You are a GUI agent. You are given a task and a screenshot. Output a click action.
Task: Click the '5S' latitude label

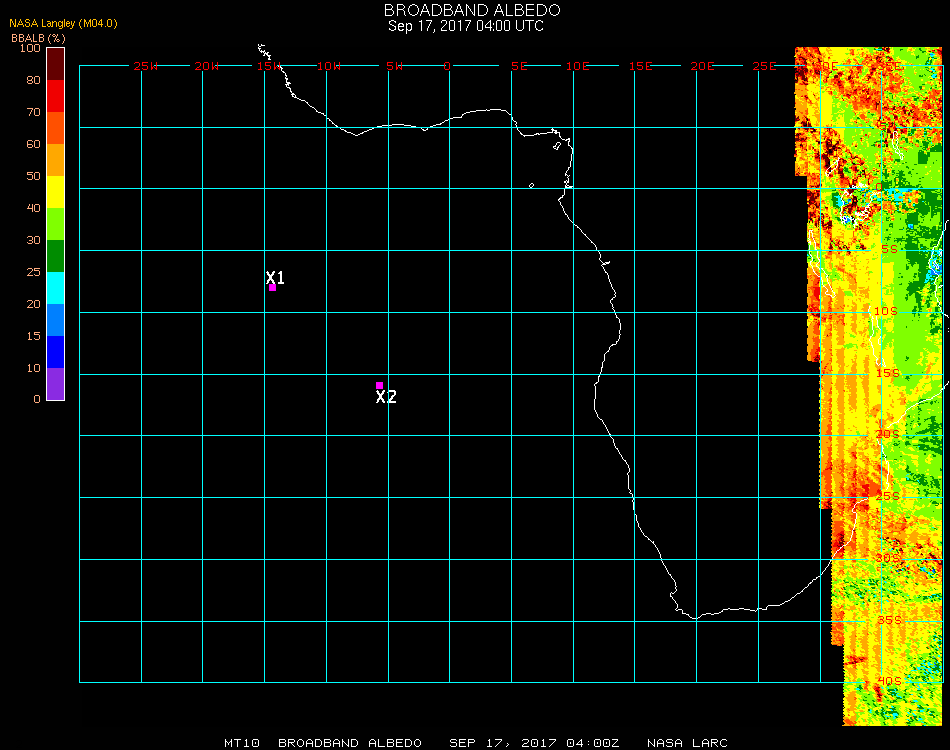[x=889, y=250]
